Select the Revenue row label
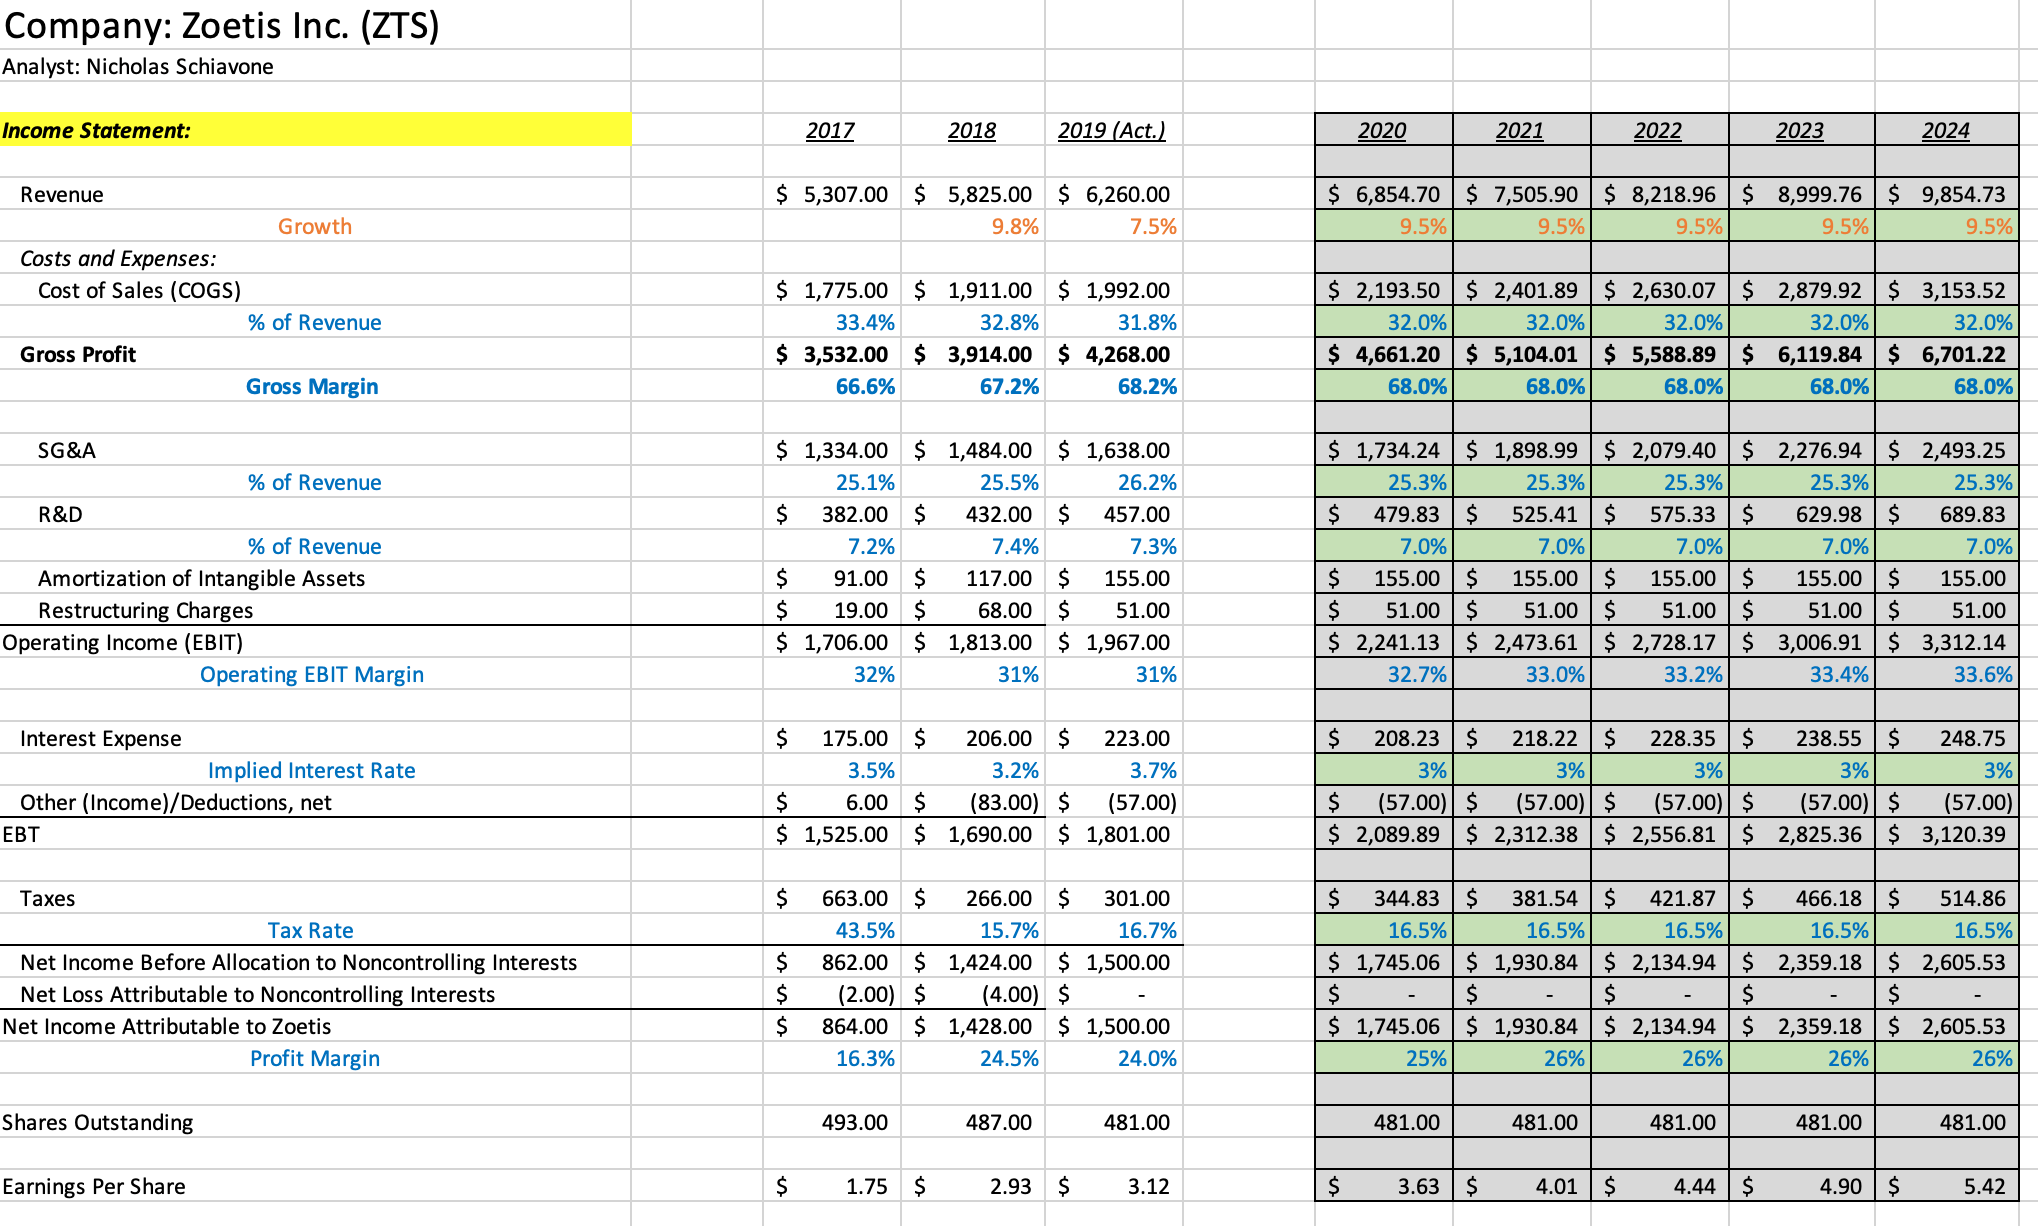 (x=62, y=195)
